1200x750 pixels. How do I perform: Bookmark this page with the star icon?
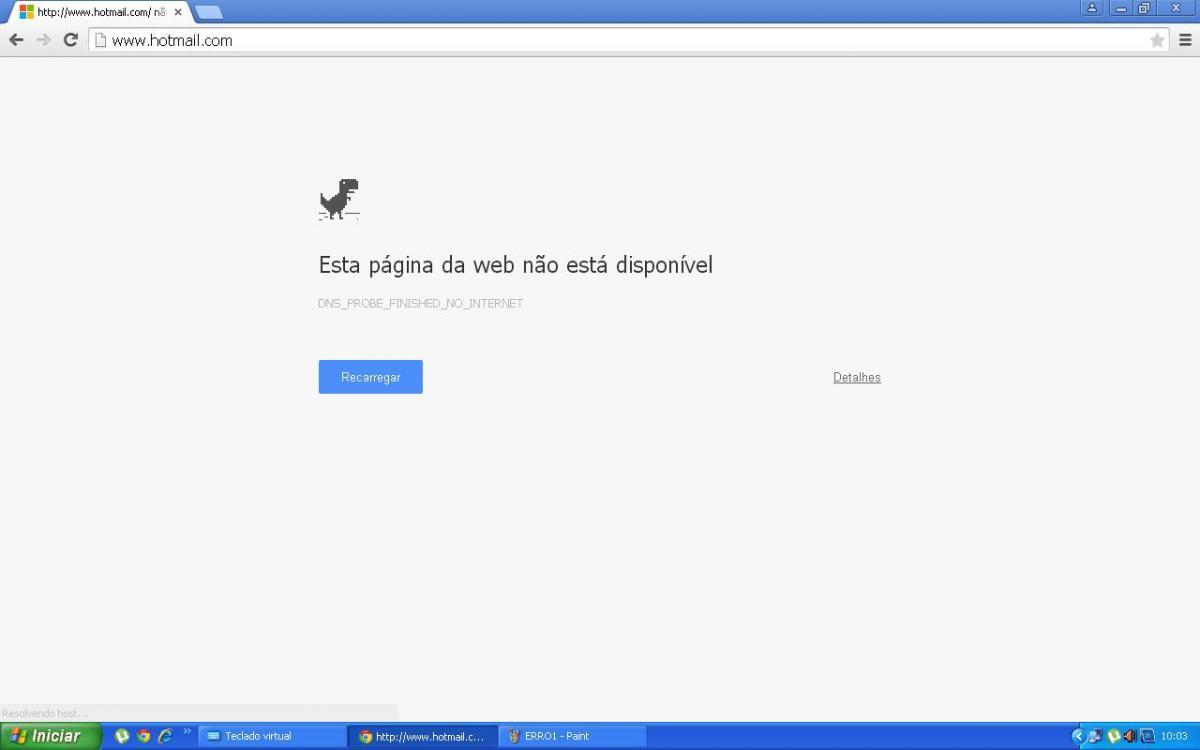[1157, 40]
